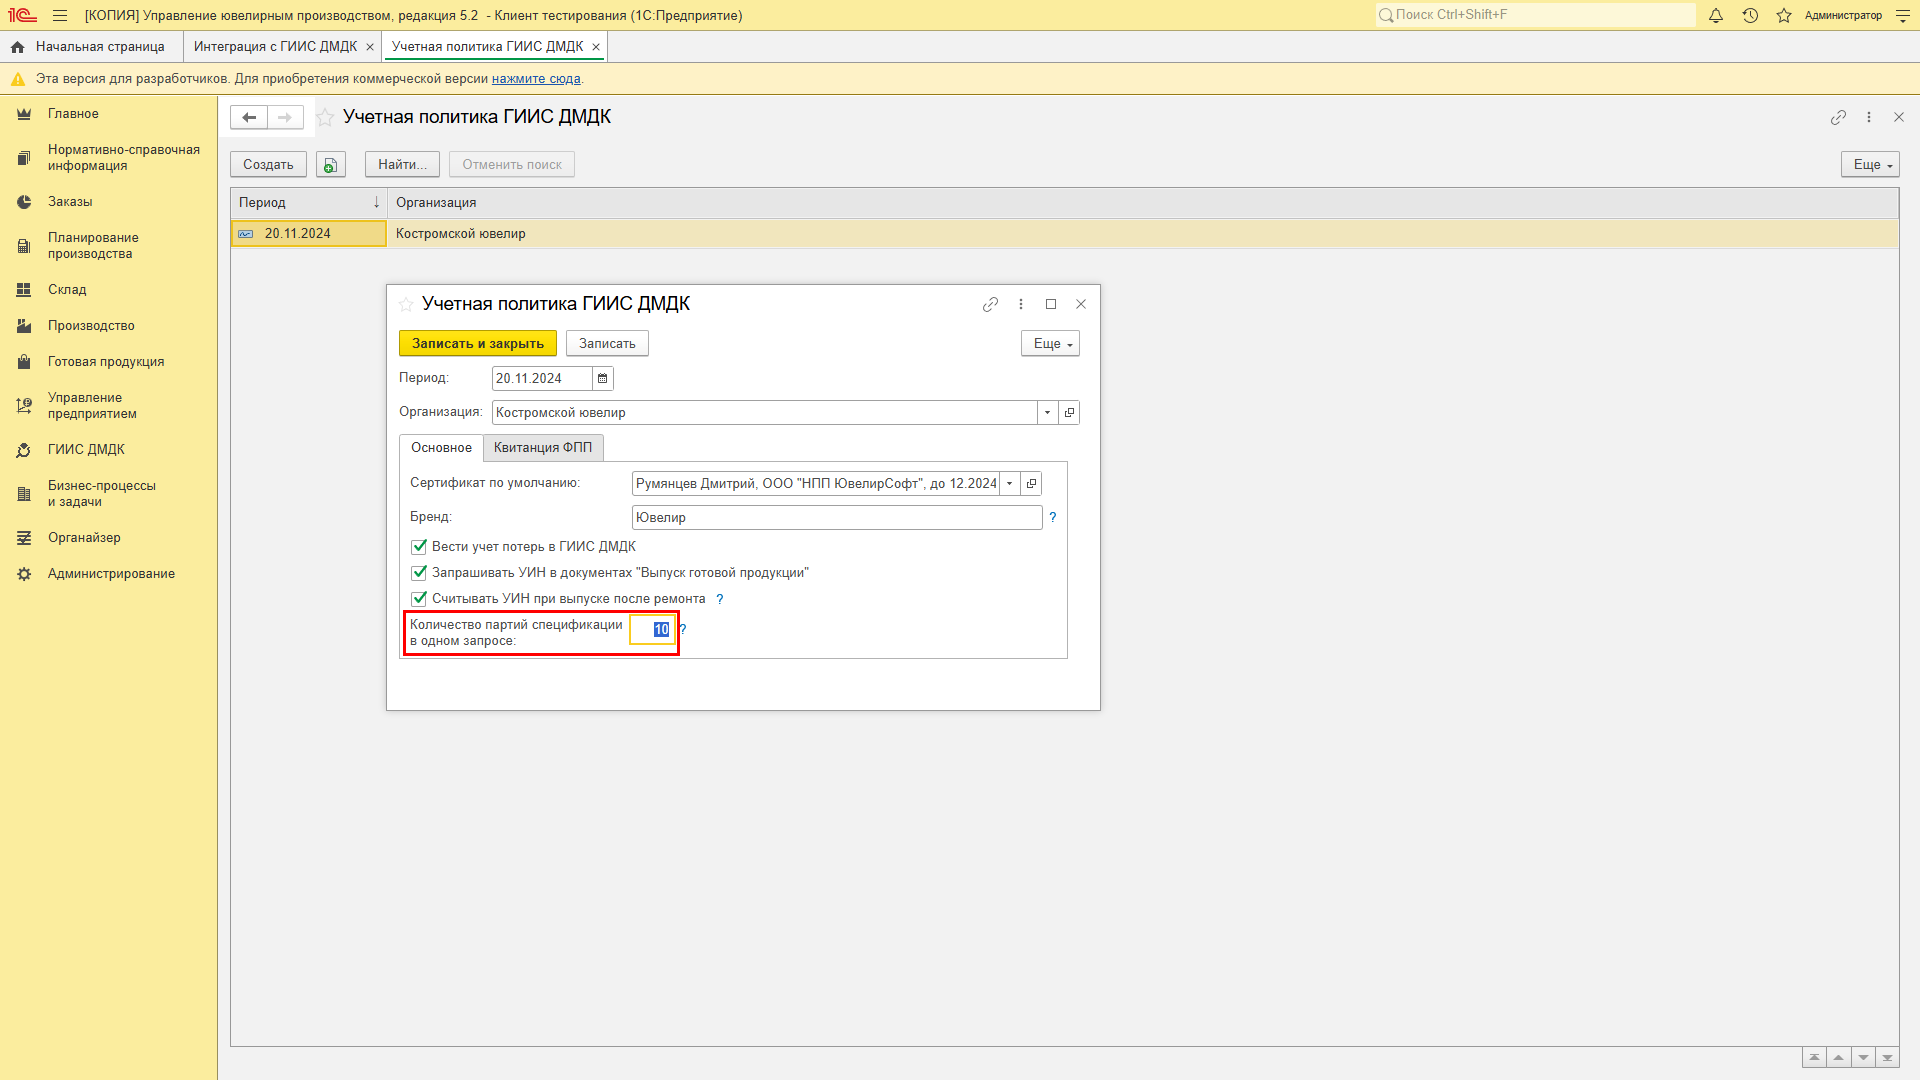Click the Бренд input field
This screenshot has height=1080, width=1920.
coord(837,517)
